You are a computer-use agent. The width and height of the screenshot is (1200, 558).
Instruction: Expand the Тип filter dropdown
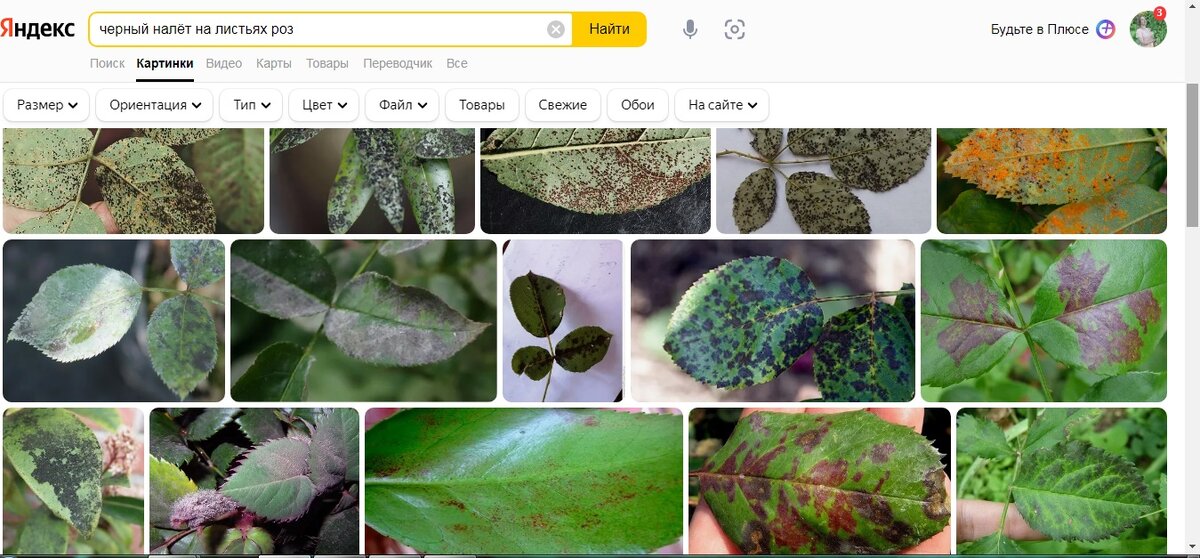pyautogui.click(x=251, y=105)
